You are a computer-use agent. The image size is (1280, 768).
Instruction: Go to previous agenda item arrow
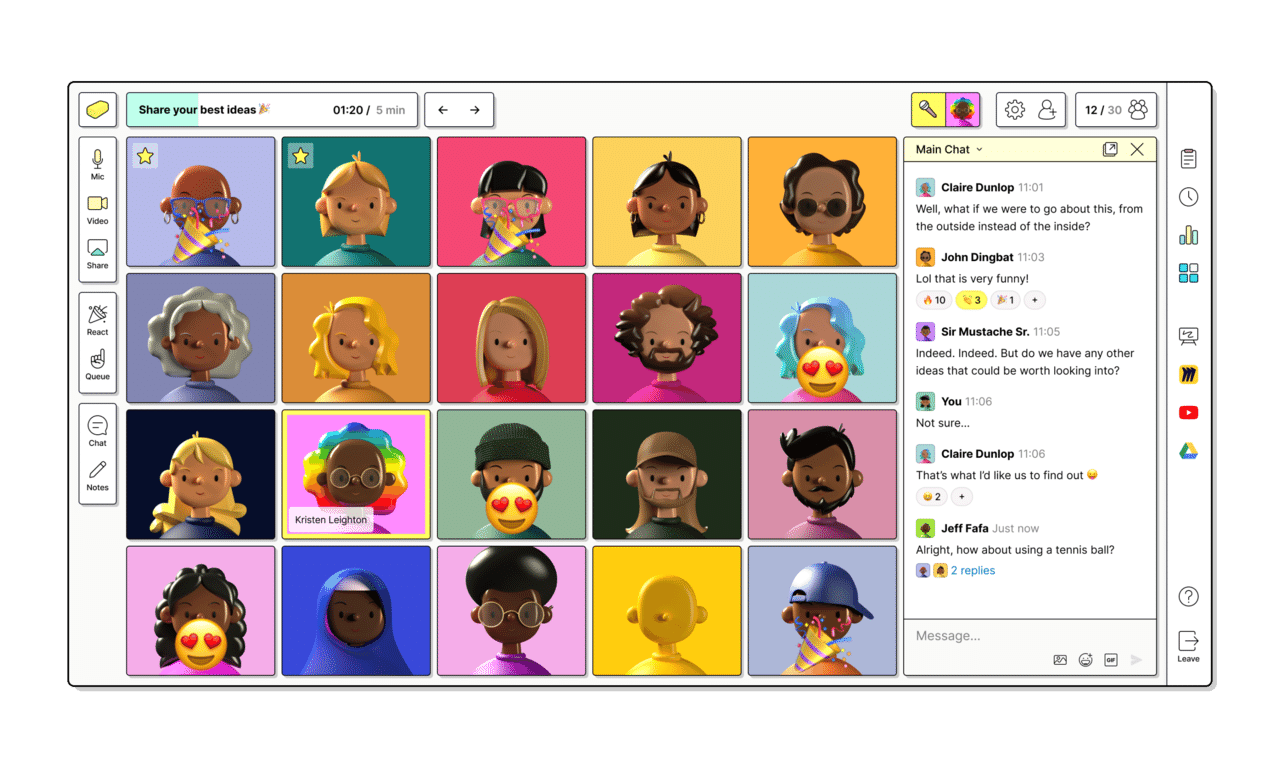[x=443, y=110]
